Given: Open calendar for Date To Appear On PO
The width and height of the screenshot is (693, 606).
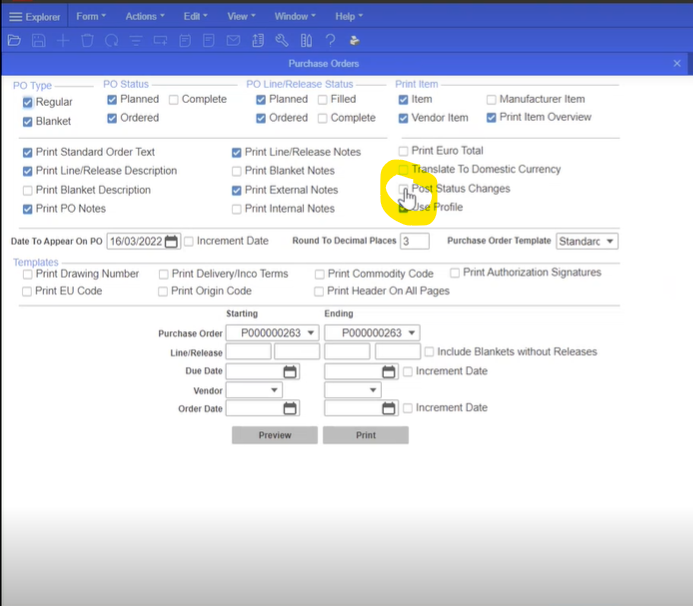Looking at the screenshot, I should (x=171, y=241).
